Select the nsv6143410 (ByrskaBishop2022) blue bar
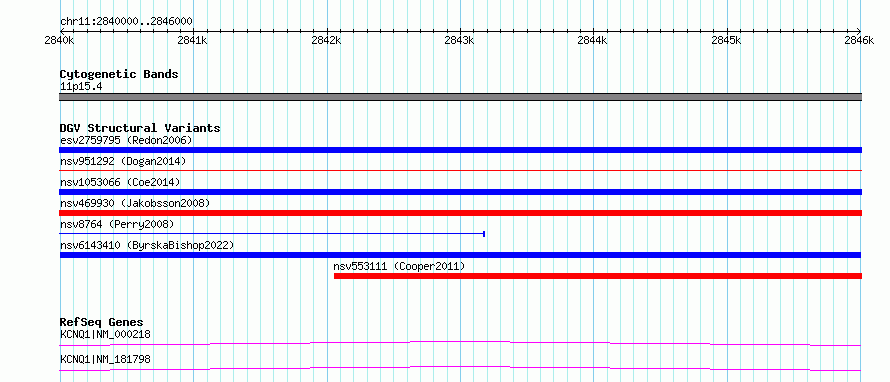Image resolution: width=890 pixels, height=382 pixels. click(460, 255)
